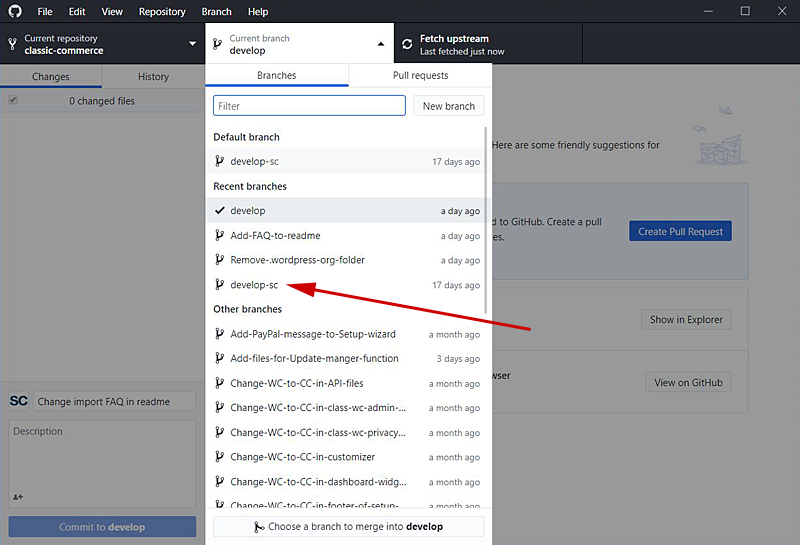
Task: Click branch icon of default develop-sc row
Action: point(219,161)
